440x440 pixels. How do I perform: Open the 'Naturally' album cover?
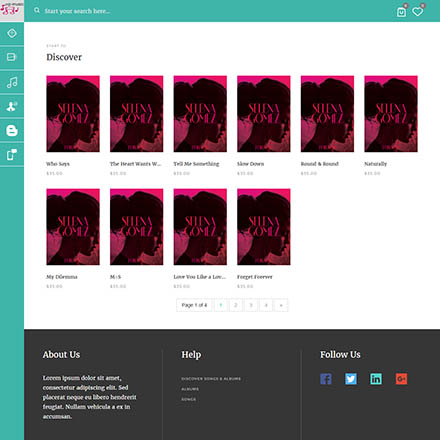tap(391, 114)
